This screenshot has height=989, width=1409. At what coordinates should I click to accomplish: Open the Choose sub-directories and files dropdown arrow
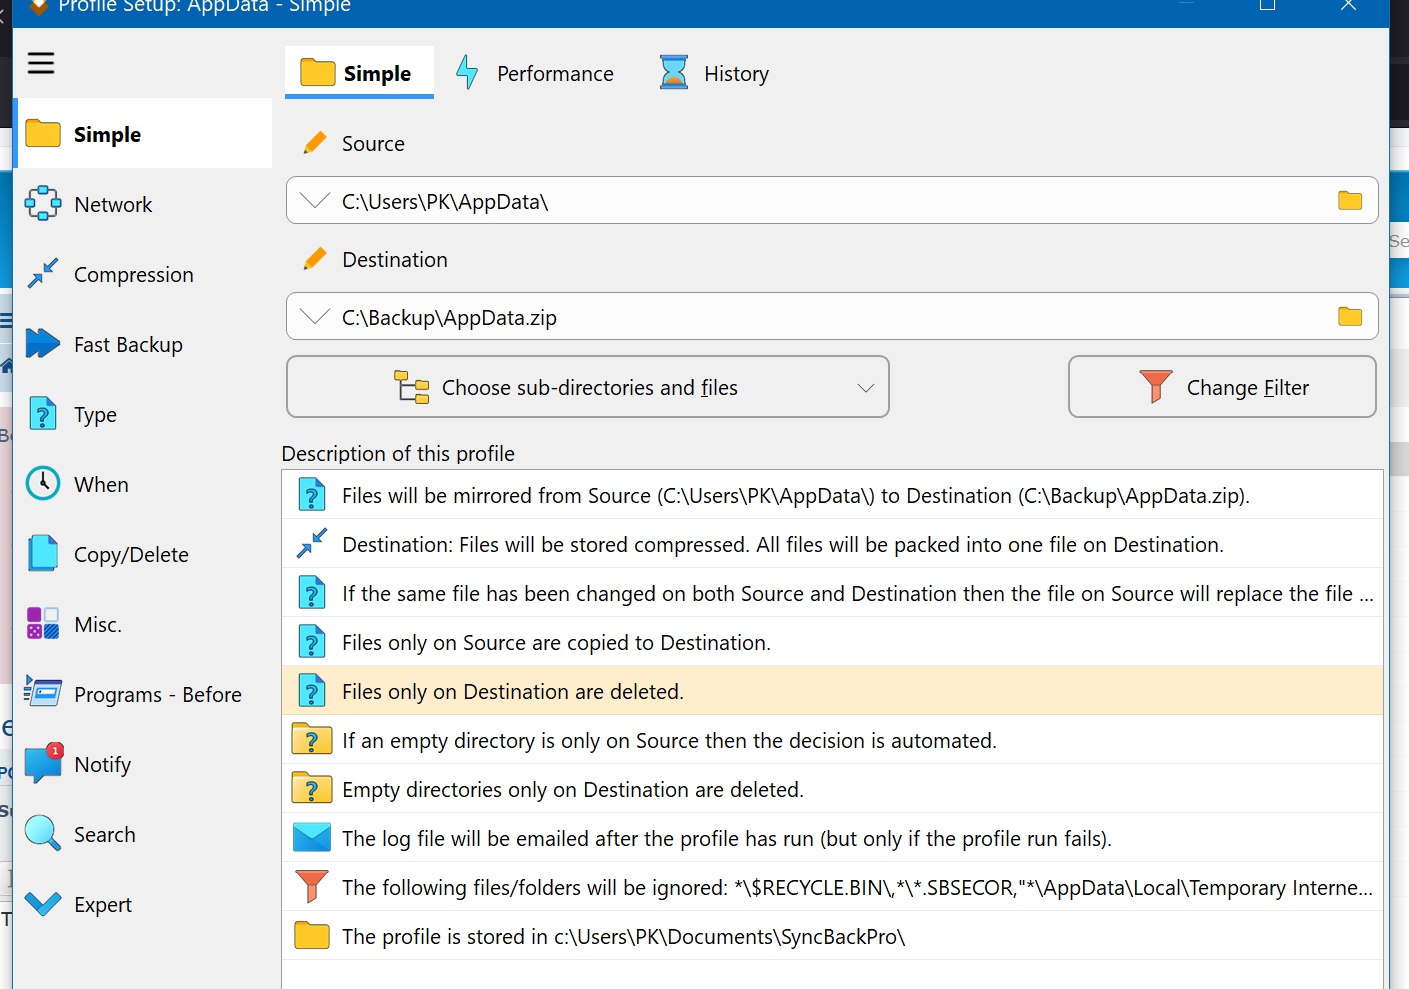point(866,388)
